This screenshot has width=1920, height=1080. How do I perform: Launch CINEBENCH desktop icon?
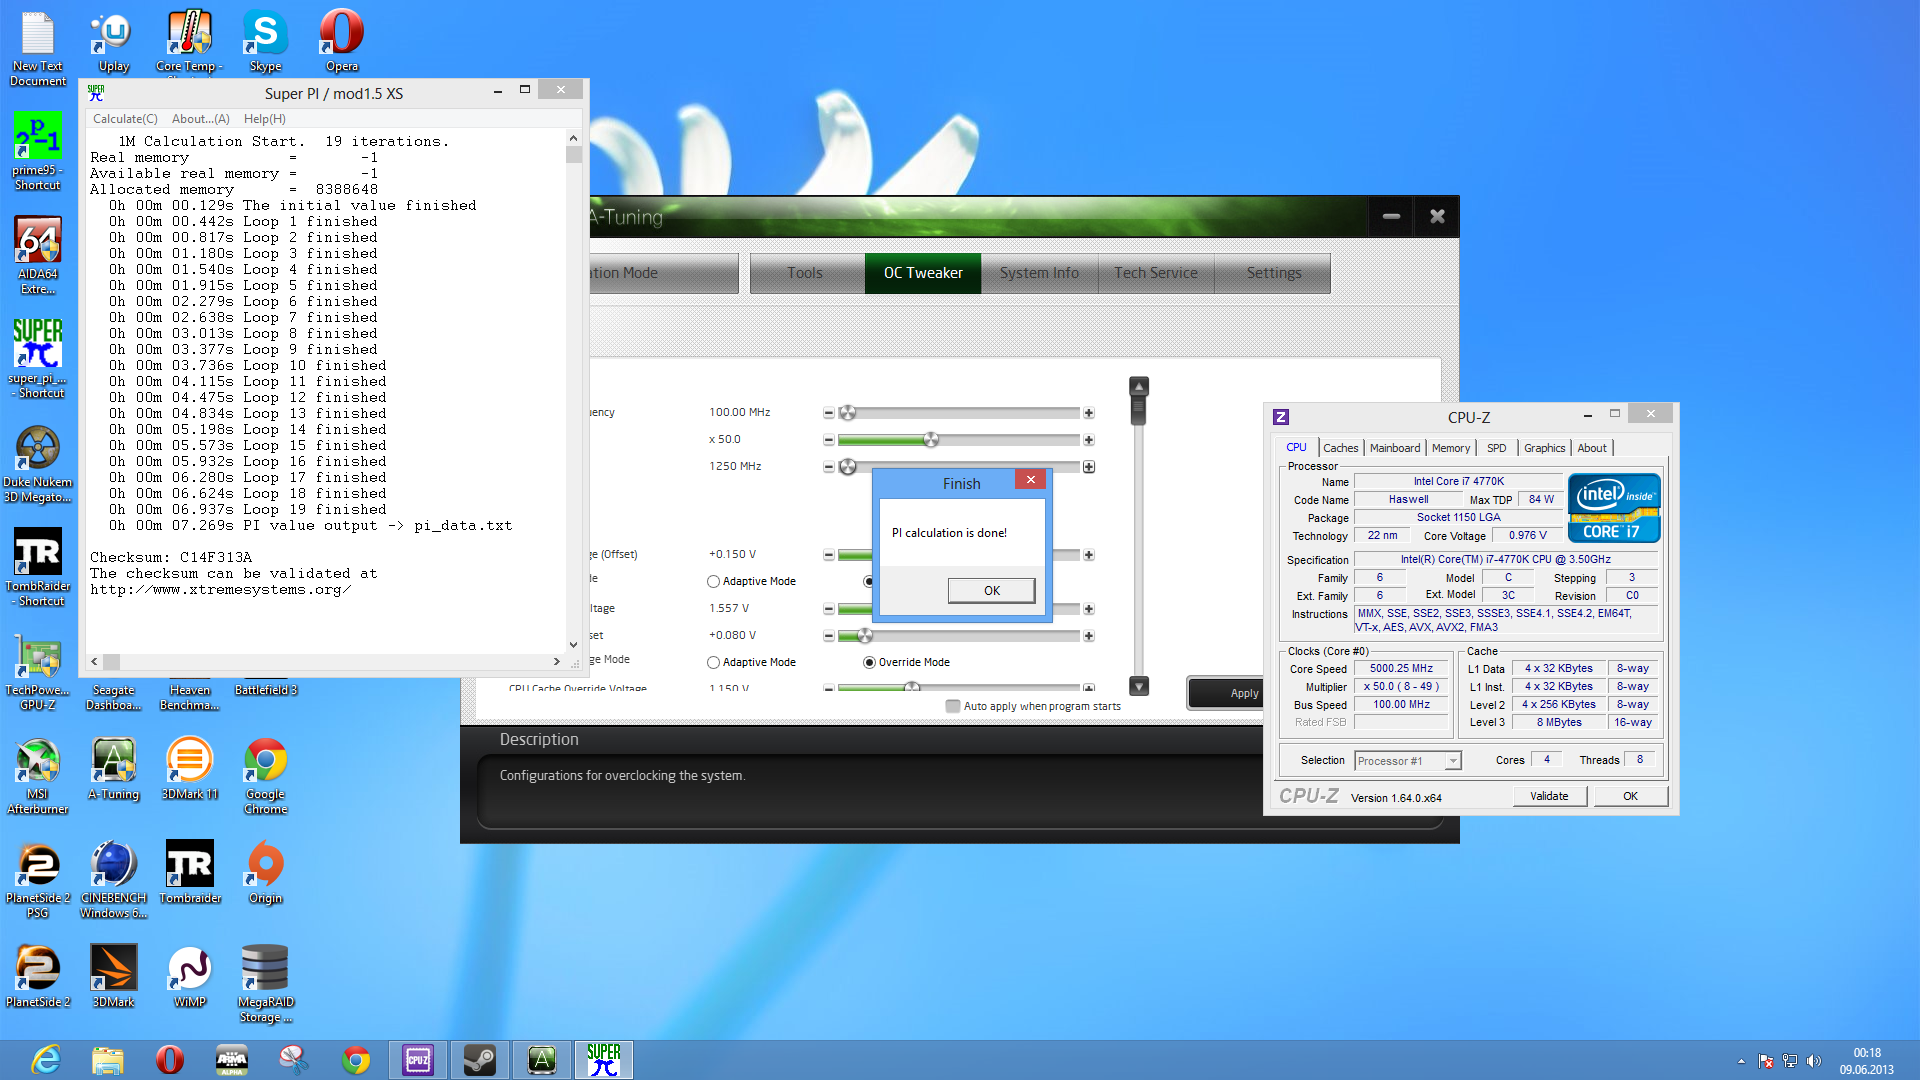coord(113,879)
